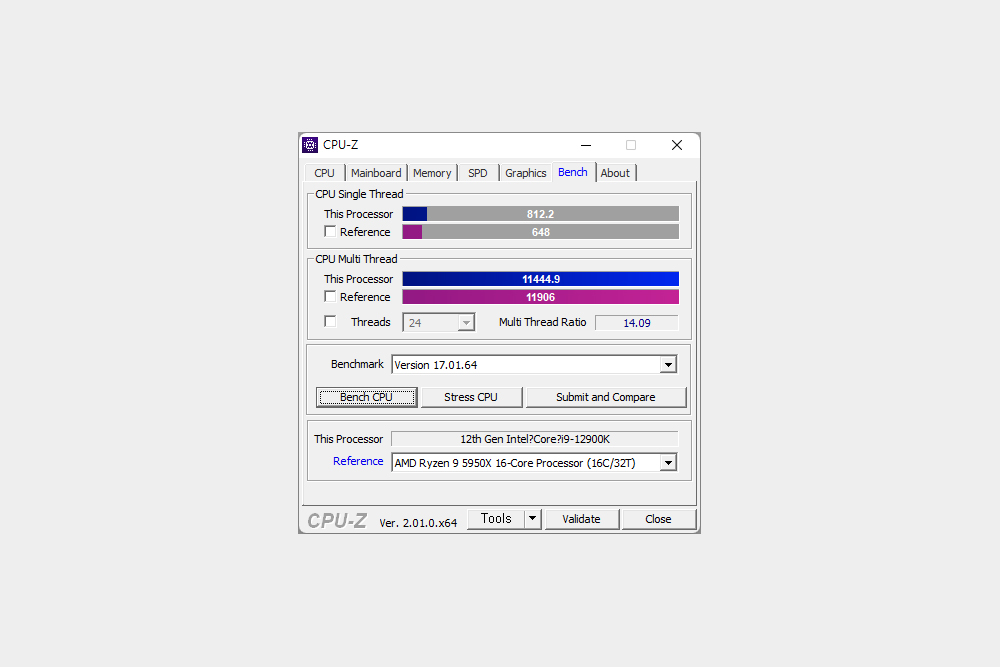
Task: Minimize the CPU-Z window
Action: [x=585, y=145]
